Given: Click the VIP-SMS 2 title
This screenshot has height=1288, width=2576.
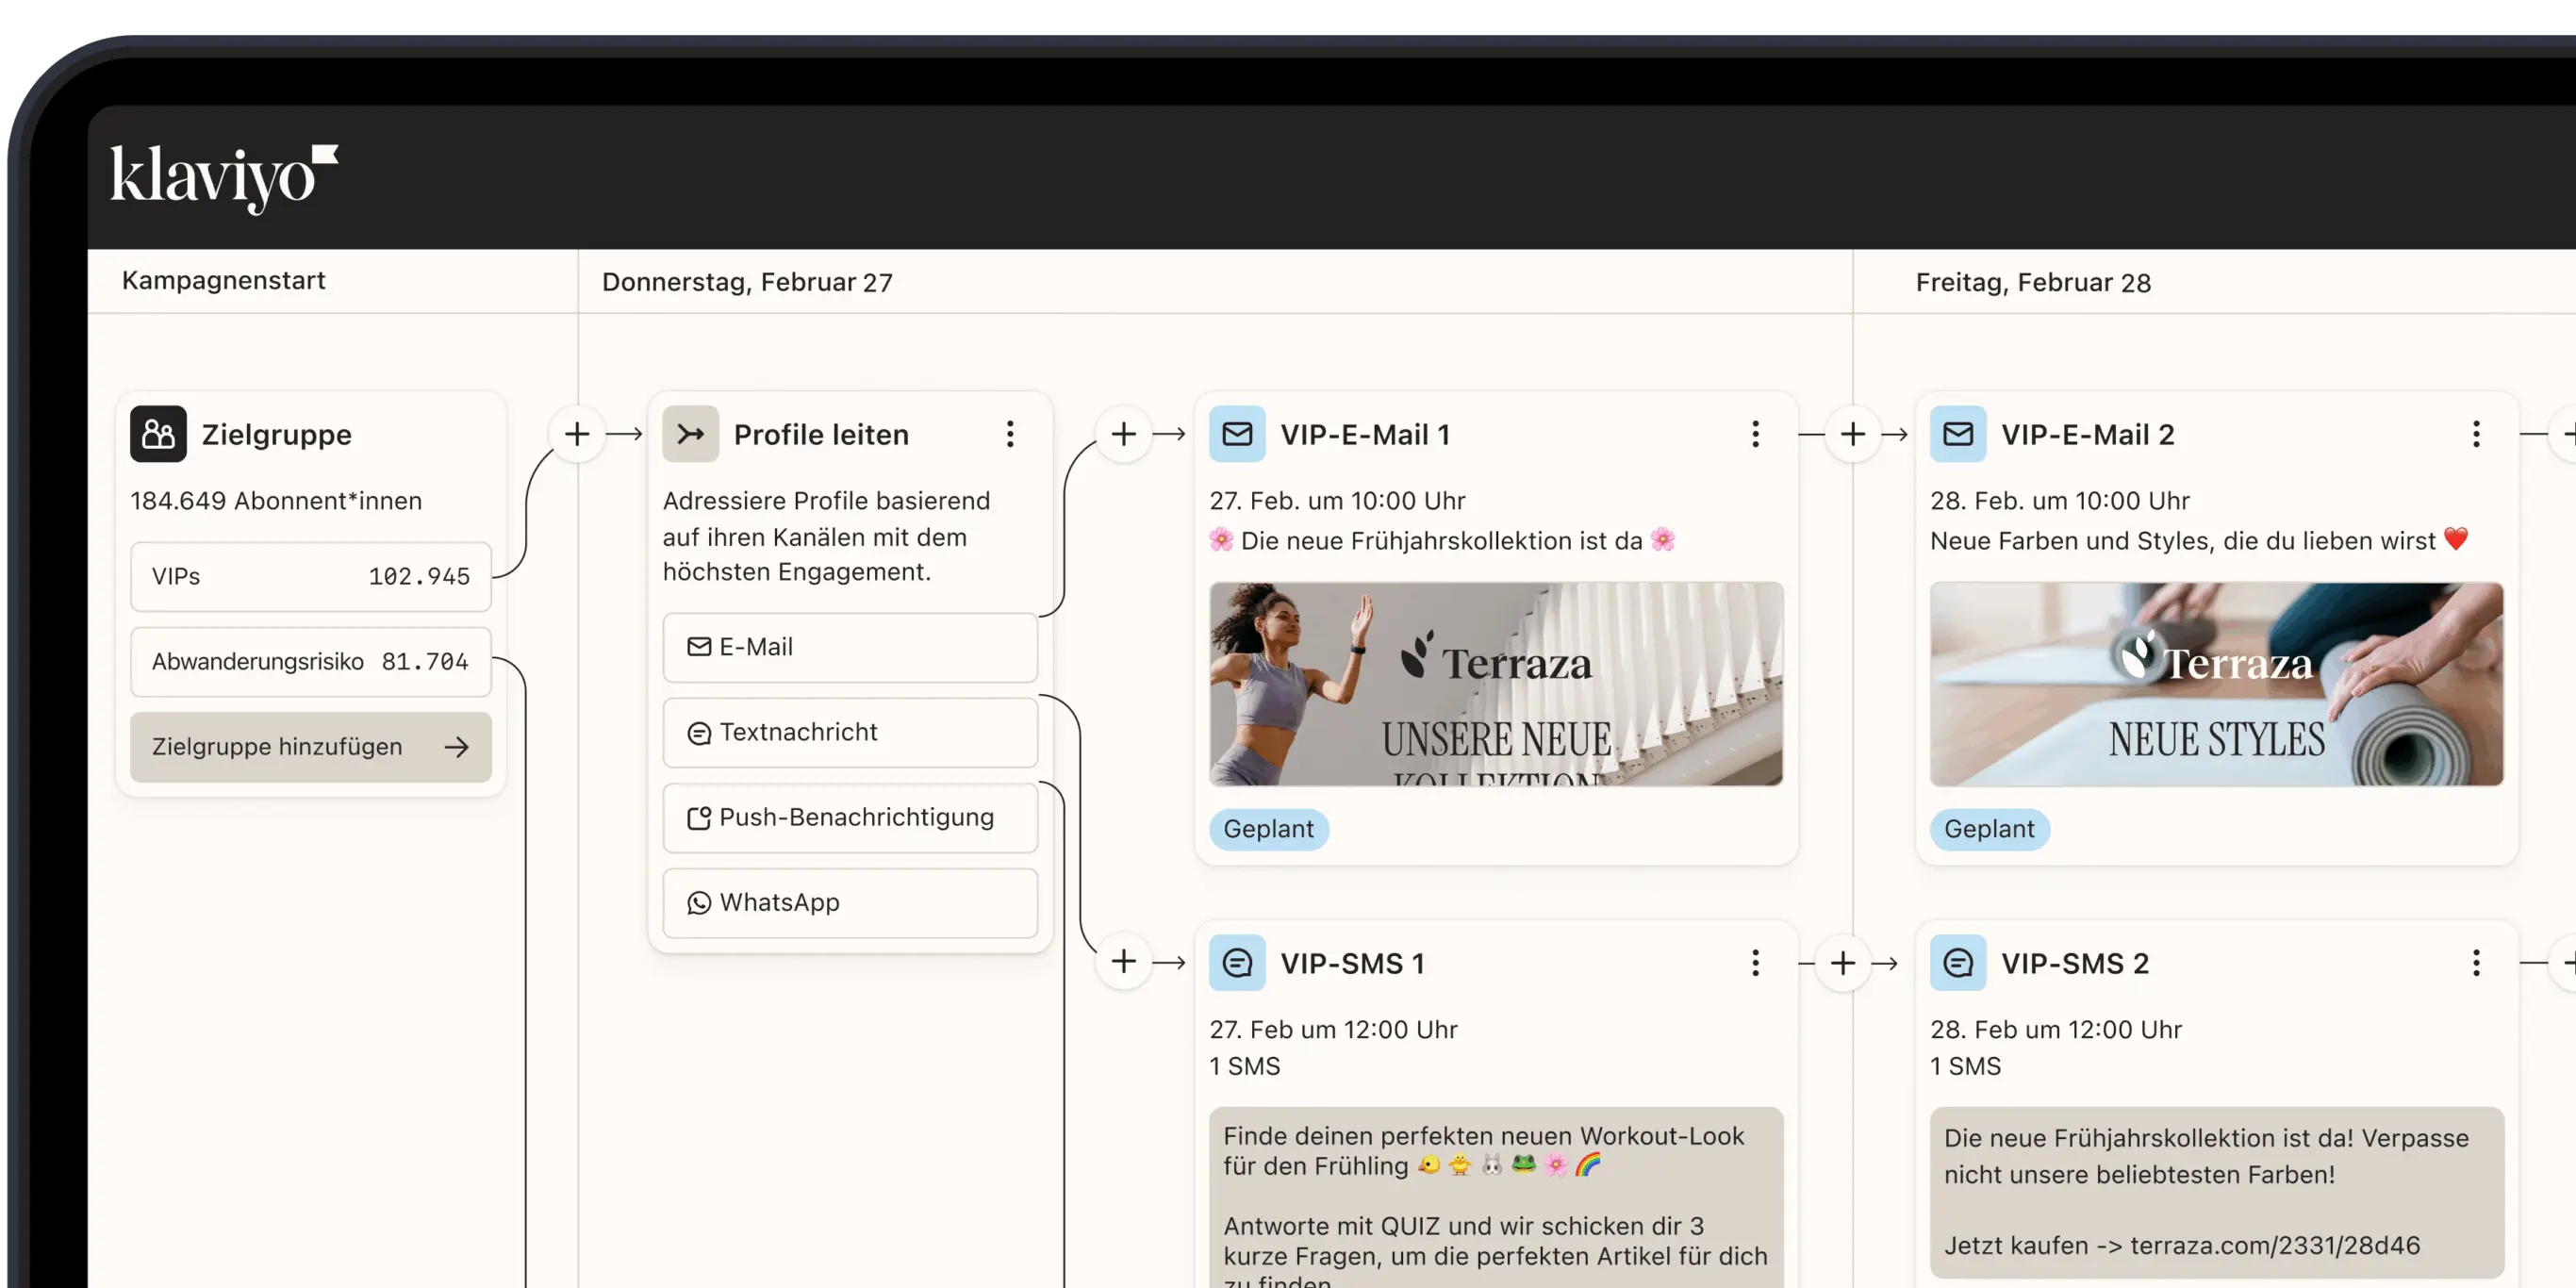Looking at the screenshot, I should [x=2075, y=963].
